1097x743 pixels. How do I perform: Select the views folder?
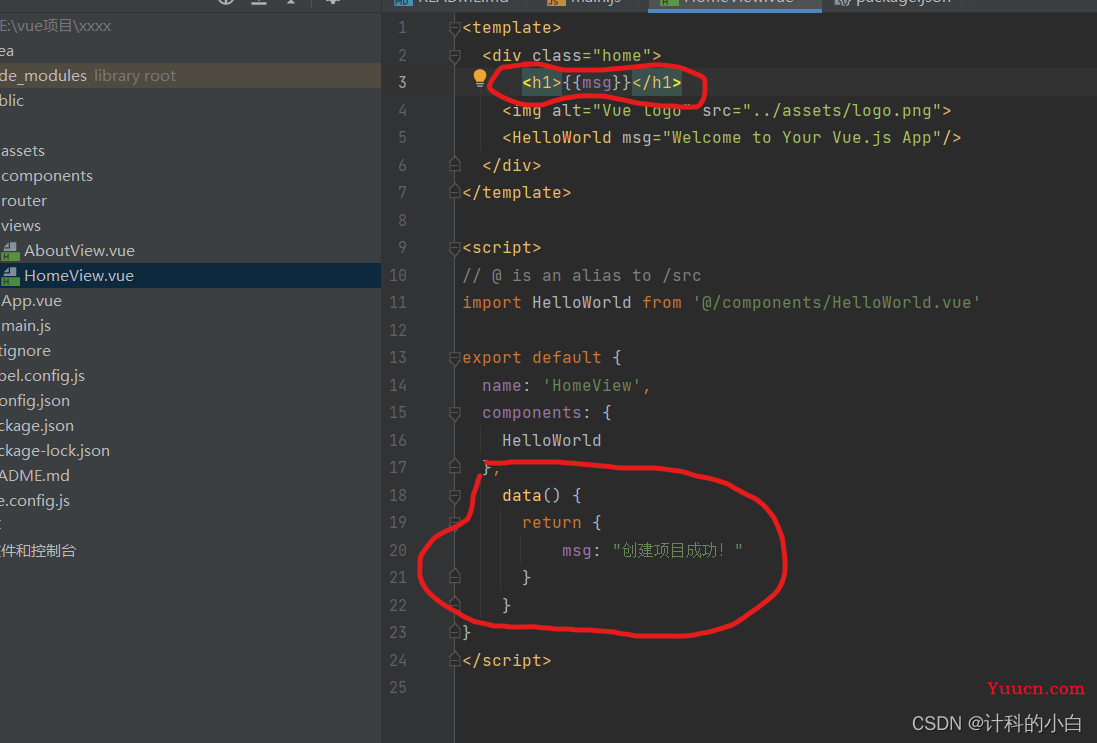pyautogui.click(x=20, y=226)
